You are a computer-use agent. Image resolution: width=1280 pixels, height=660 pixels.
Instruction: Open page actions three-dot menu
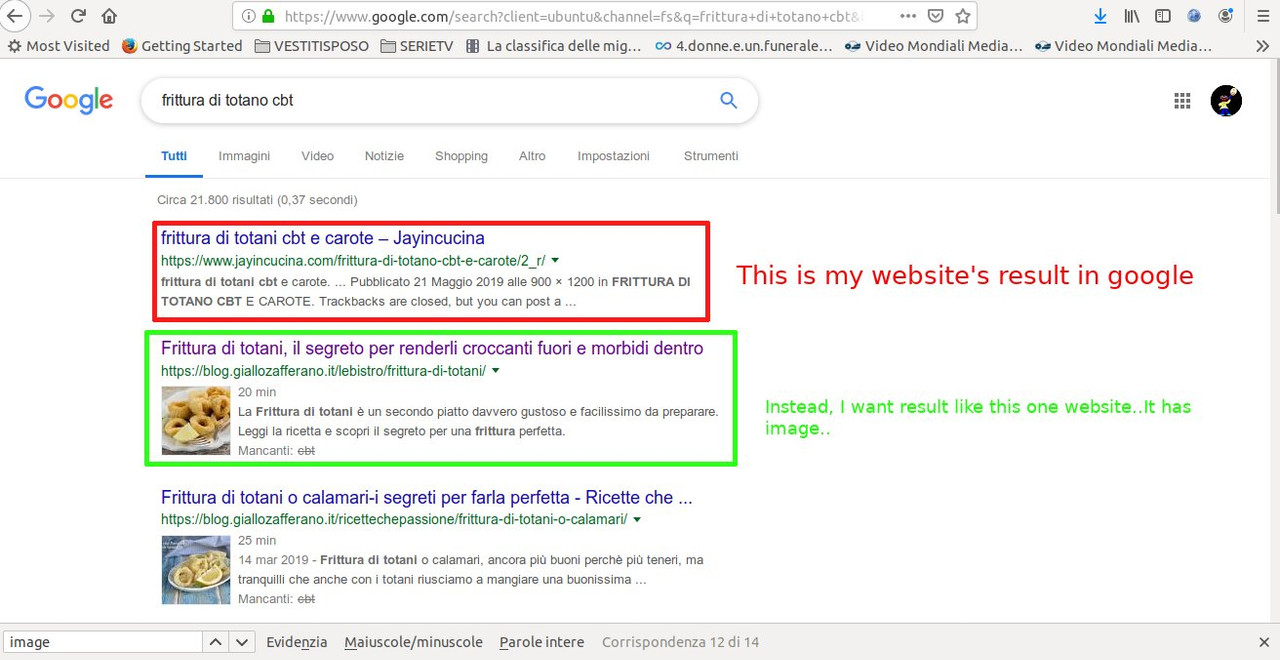pyautogui.click(x=908, y=16)
